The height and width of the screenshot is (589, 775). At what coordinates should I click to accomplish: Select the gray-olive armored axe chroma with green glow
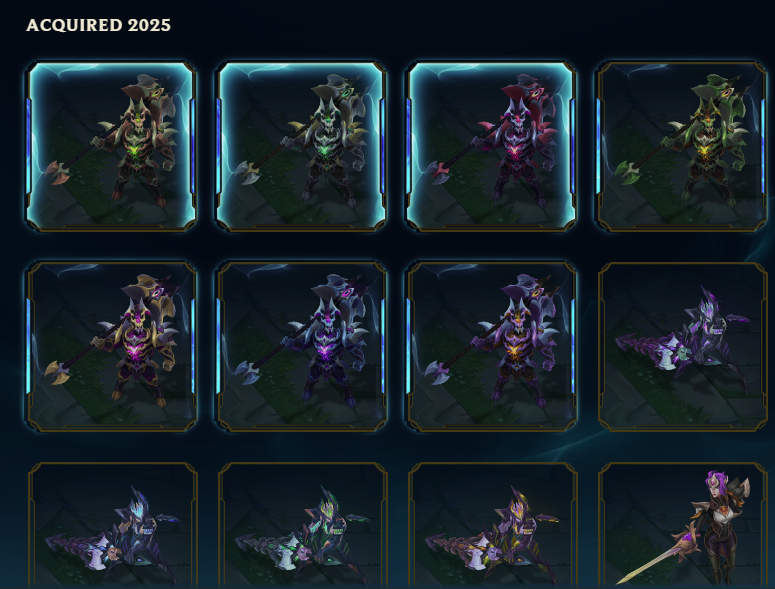(301, 146)
